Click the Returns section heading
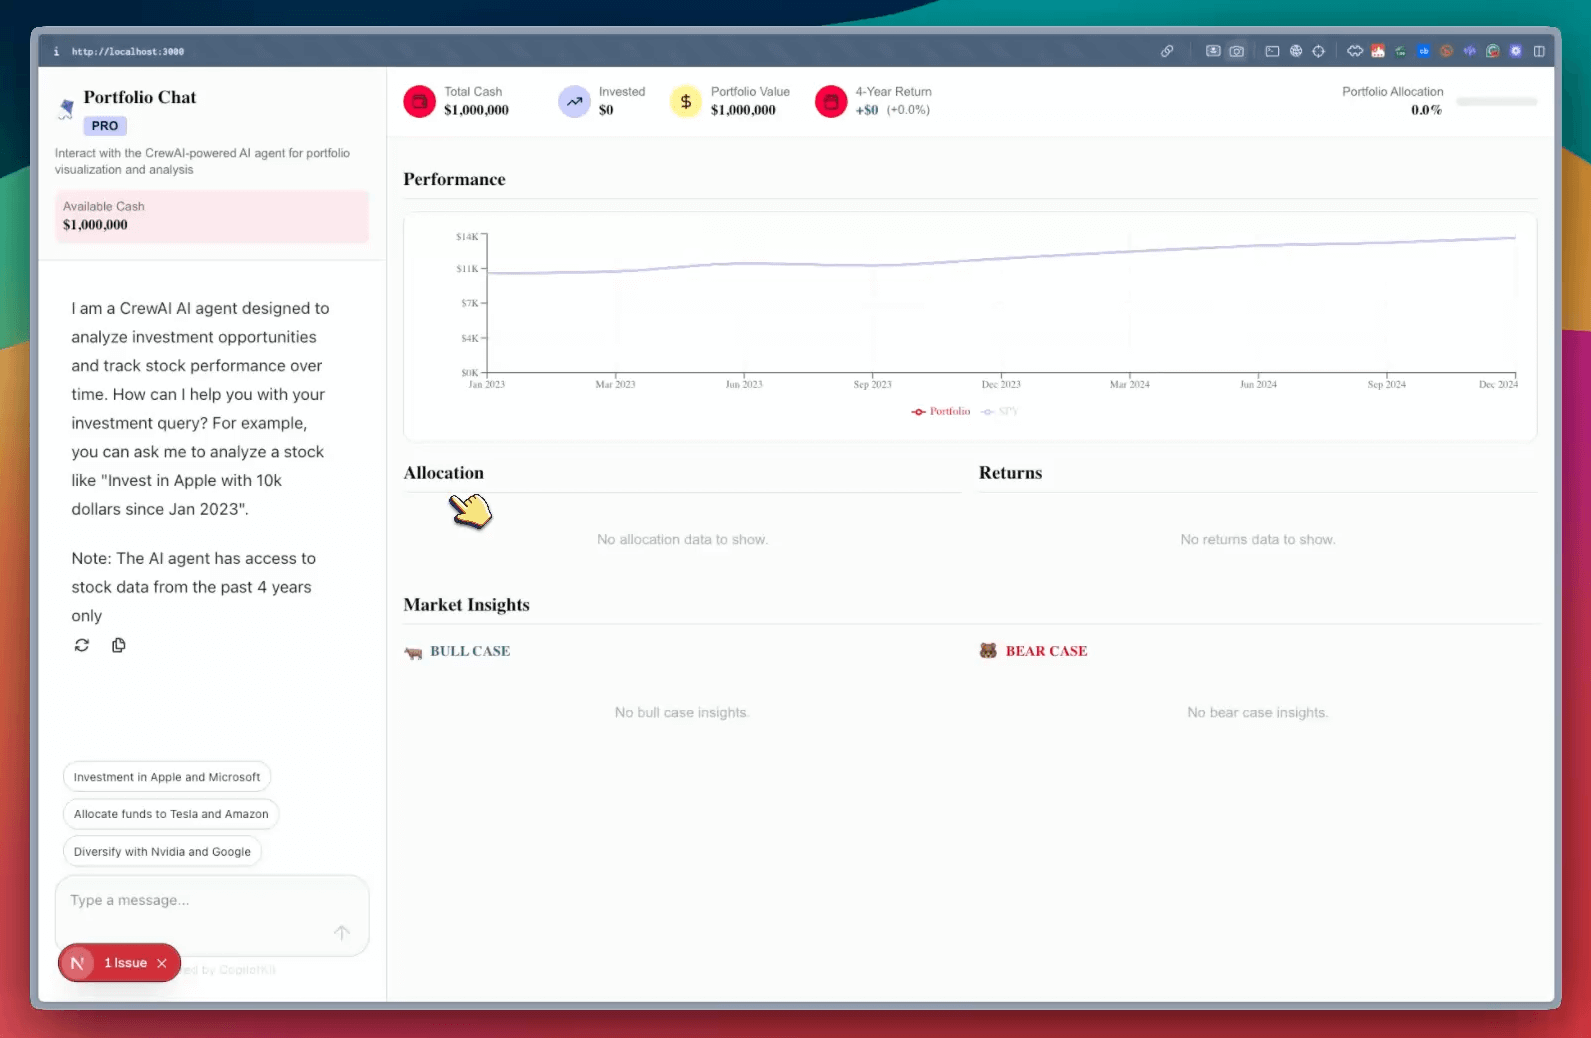 1010,473
